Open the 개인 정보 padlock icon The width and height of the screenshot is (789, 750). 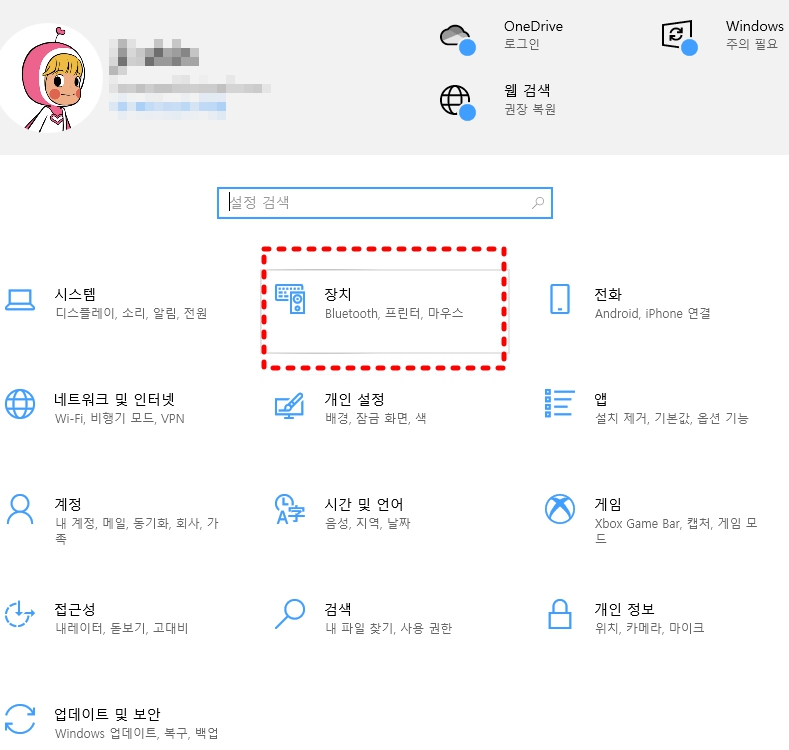560,614
